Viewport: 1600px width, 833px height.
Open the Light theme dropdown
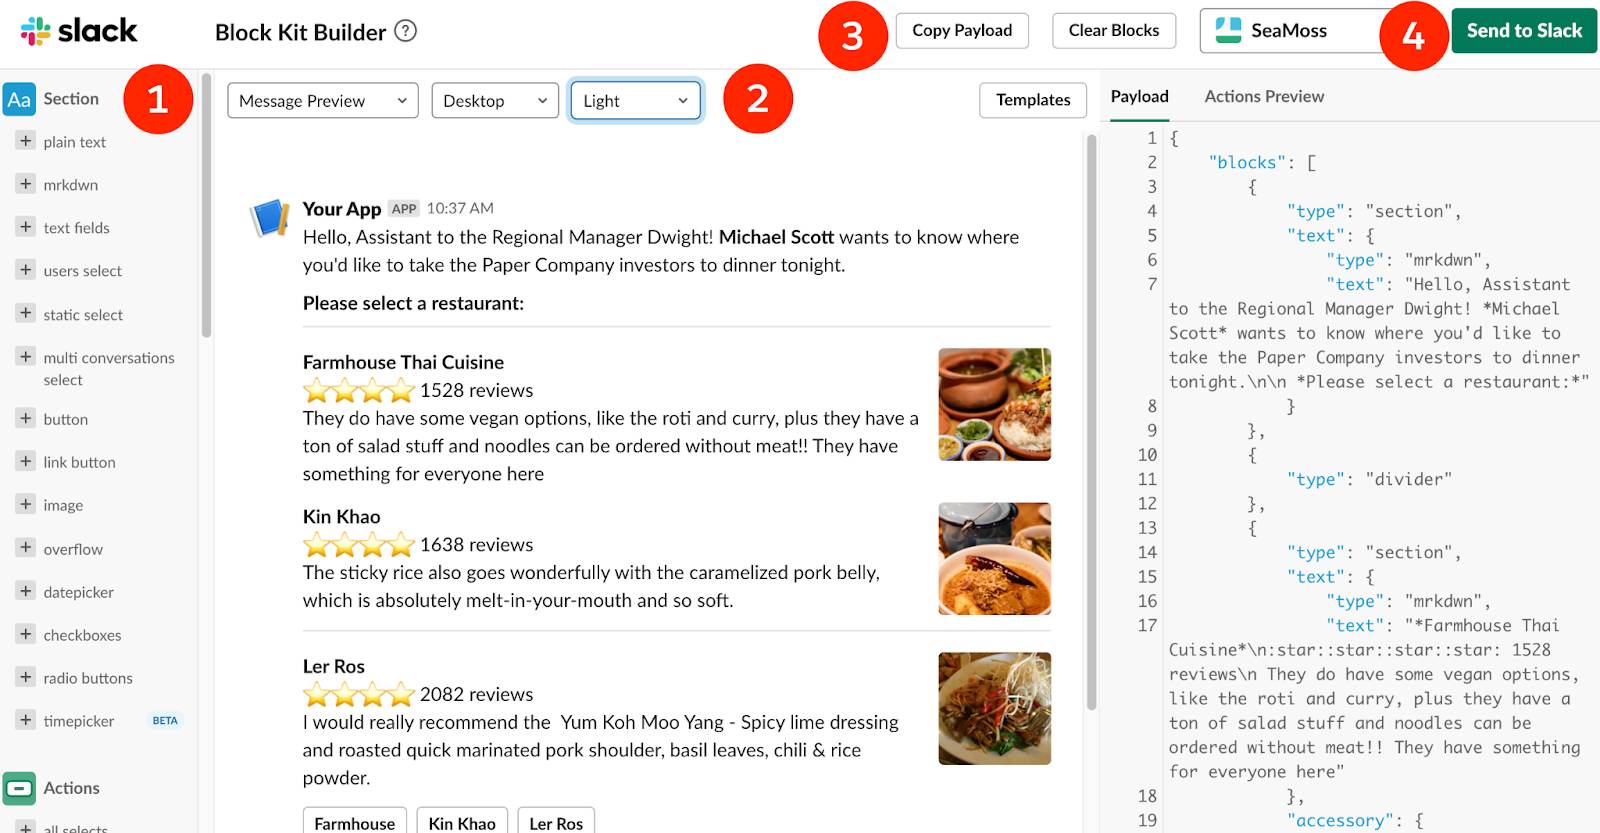(636, 100)
